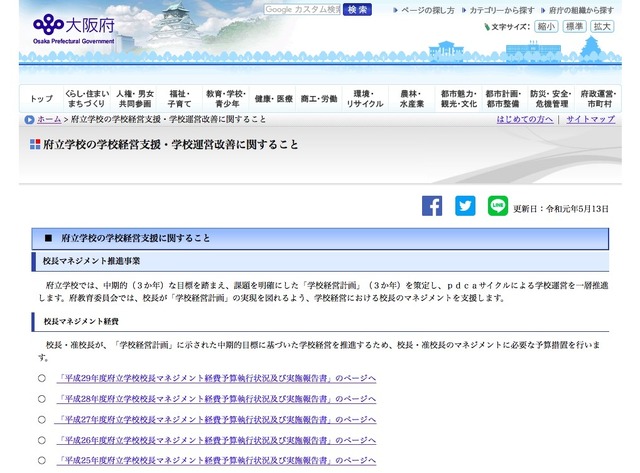Open 福祉・子育て menu
640x473 pixels.
[179, 99]
